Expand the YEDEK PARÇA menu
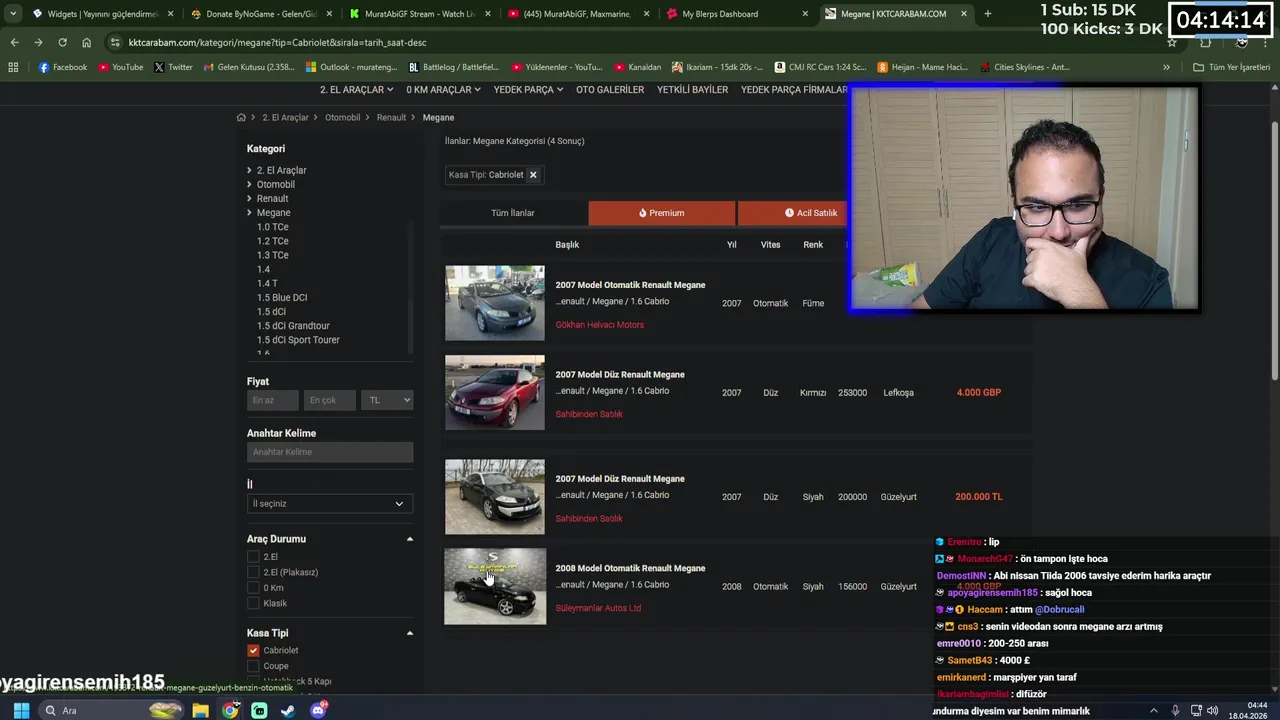The height and width of the screenshot is (720, 1280). 528,89
